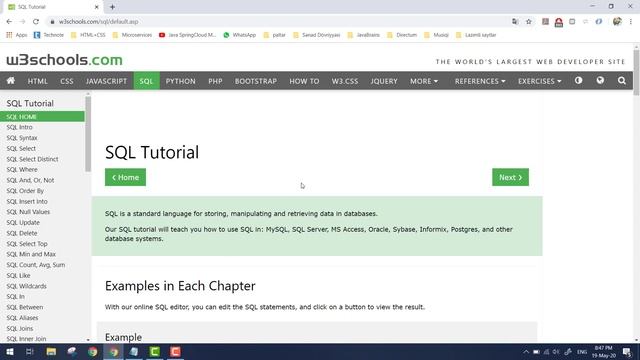This screenshot has width=640, height=360.
Task: Open the green Camtasia taskbar icon
Action: (155, 351)
